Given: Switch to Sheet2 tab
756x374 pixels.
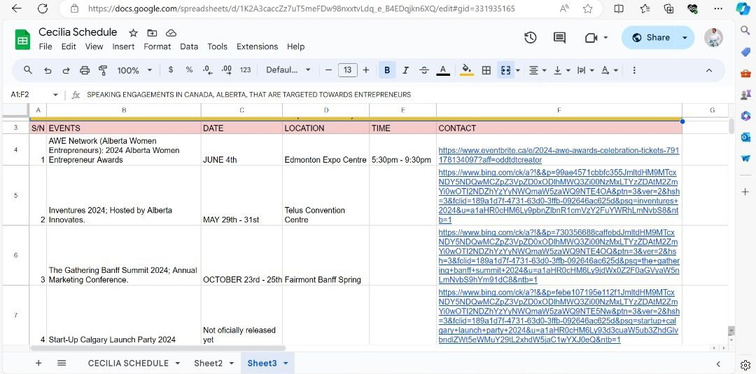Looking at the screenshot, I should (208, 363).
